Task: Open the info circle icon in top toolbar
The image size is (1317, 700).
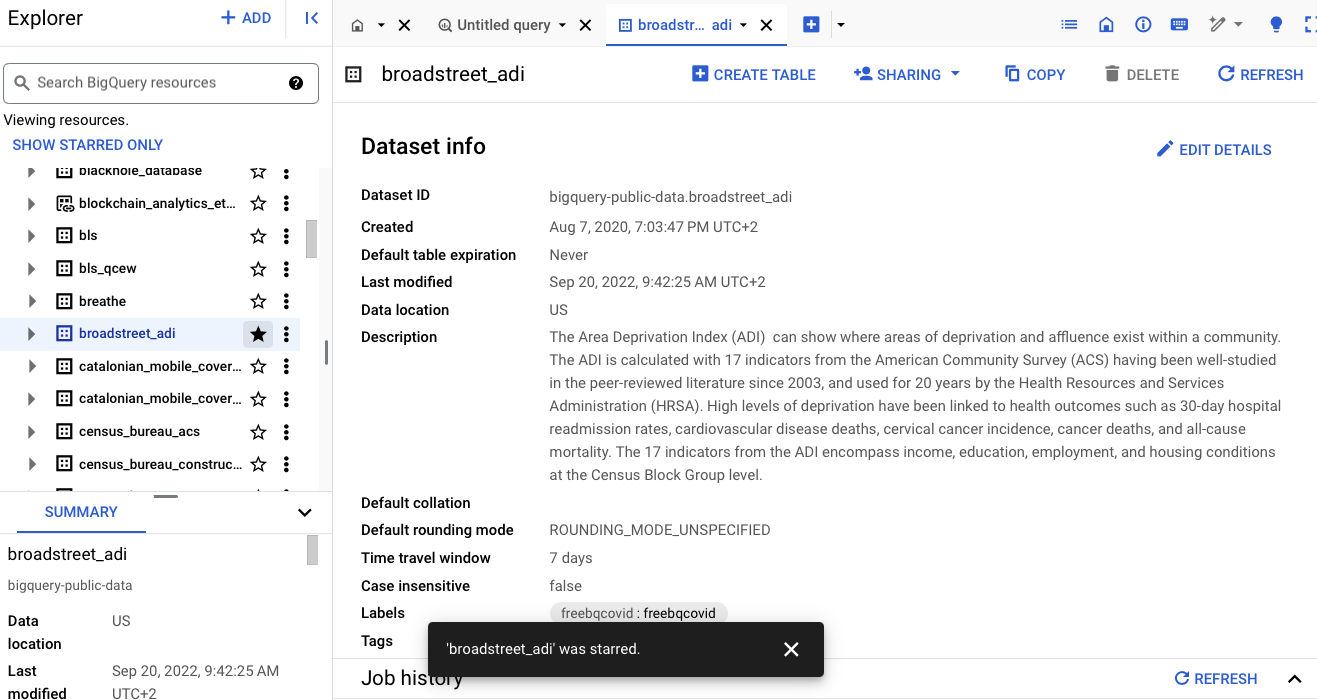Action: pyautogui.click(x=1143, y=25)
